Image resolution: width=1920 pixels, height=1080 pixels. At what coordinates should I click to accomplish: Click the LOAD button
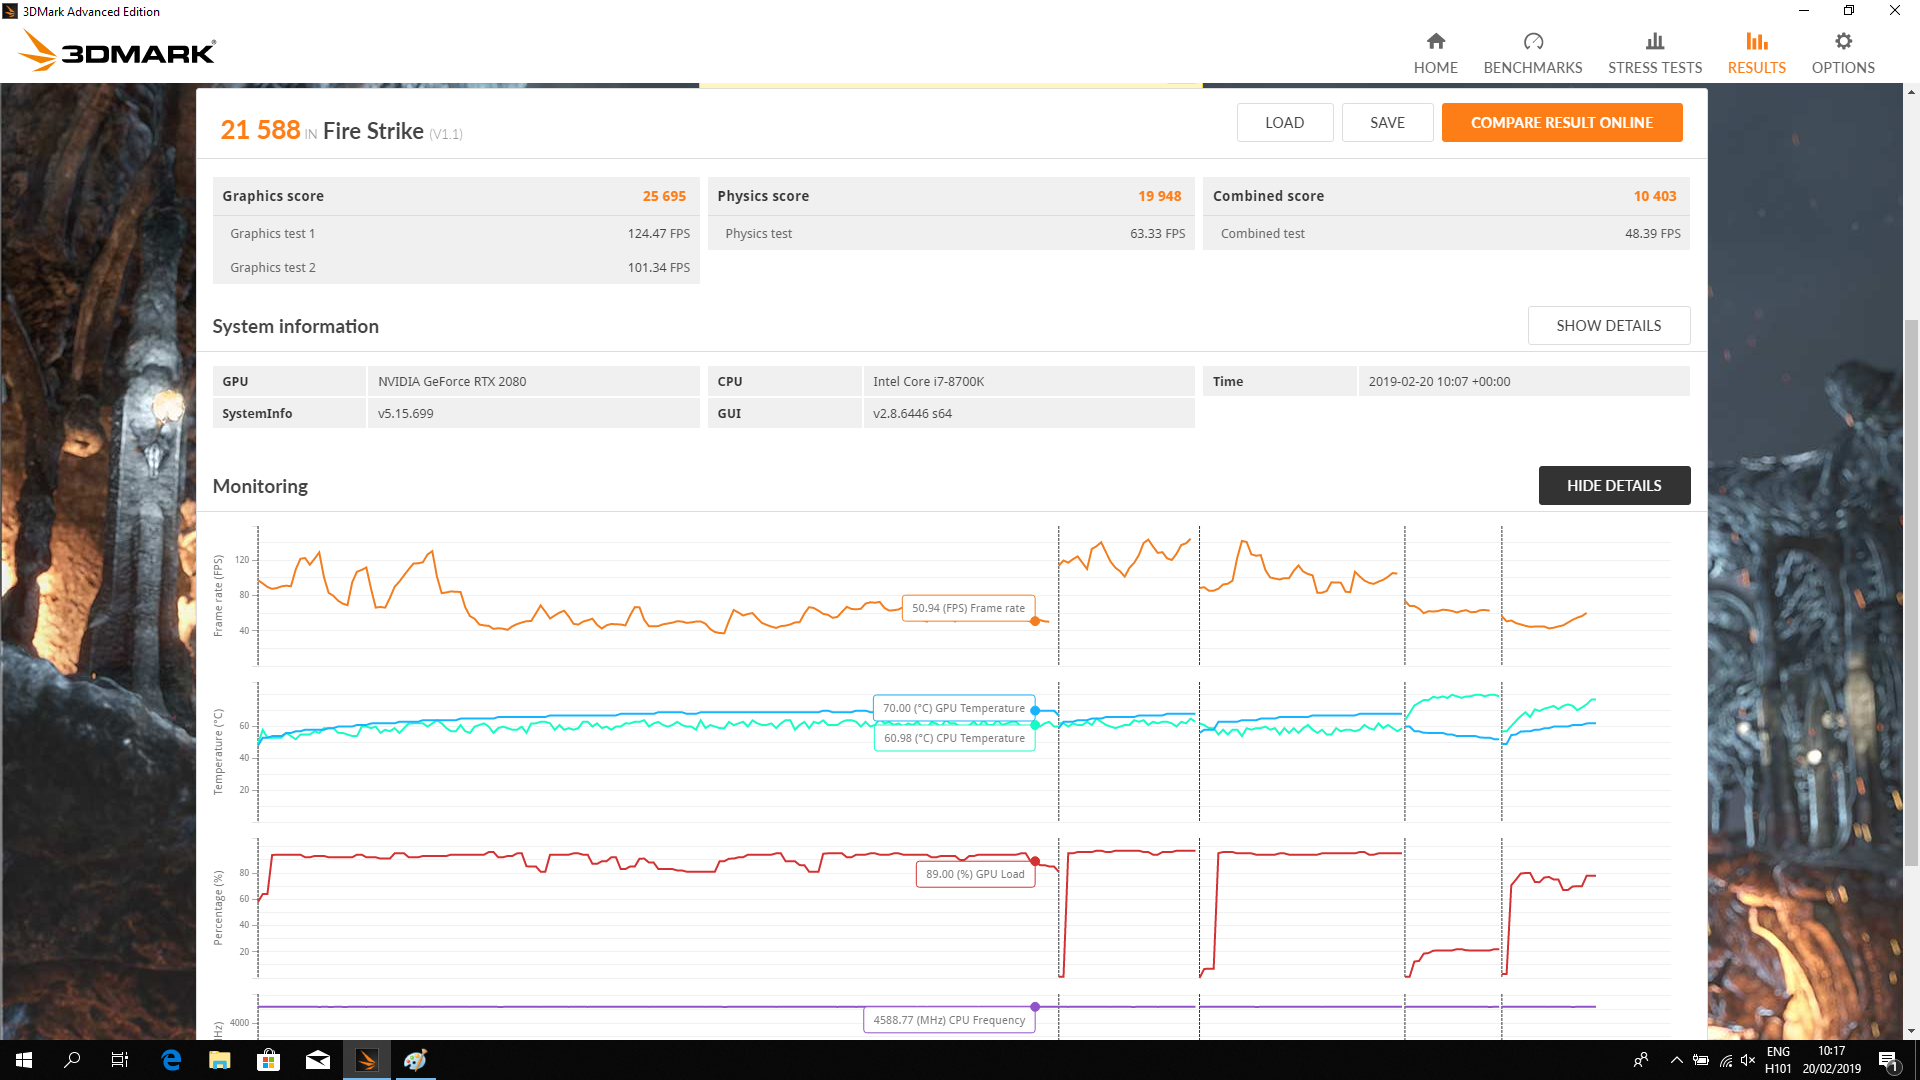pyautogui.click(x=1284, y=122)
